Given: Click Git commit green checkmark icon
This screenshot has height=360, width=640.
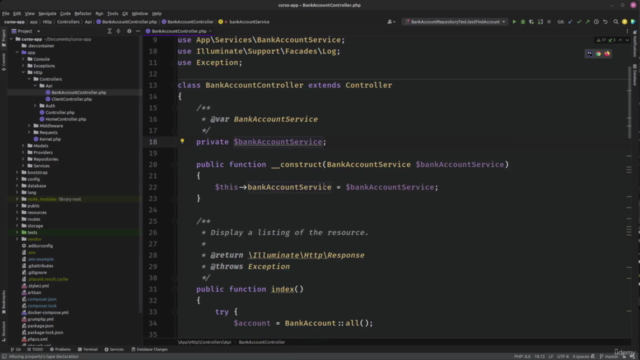Looking at the screenshot, I should click(x=579, y=22).
